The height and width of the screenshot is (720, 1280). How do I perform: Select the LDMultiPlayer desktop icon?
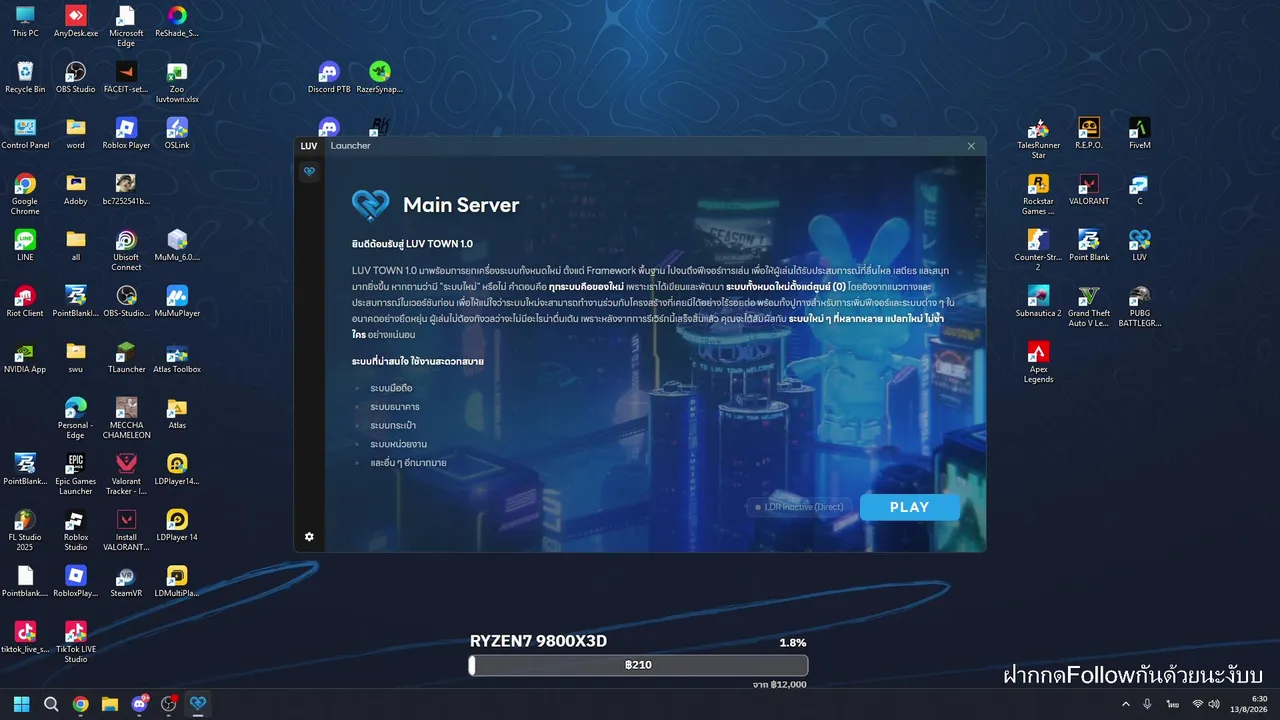pyautogui.click(x=177, y=581)
